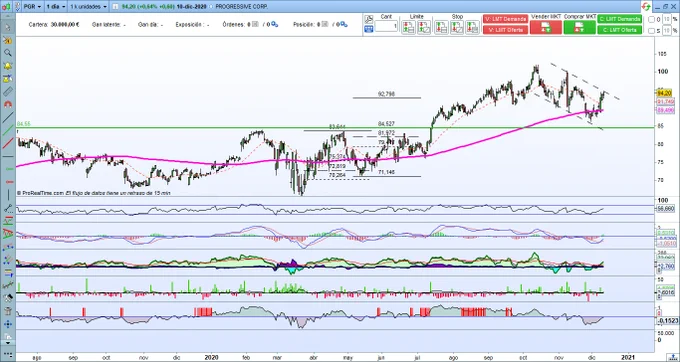Select the red magnet snap tool
680x362 pixels.
click(7, 104)
